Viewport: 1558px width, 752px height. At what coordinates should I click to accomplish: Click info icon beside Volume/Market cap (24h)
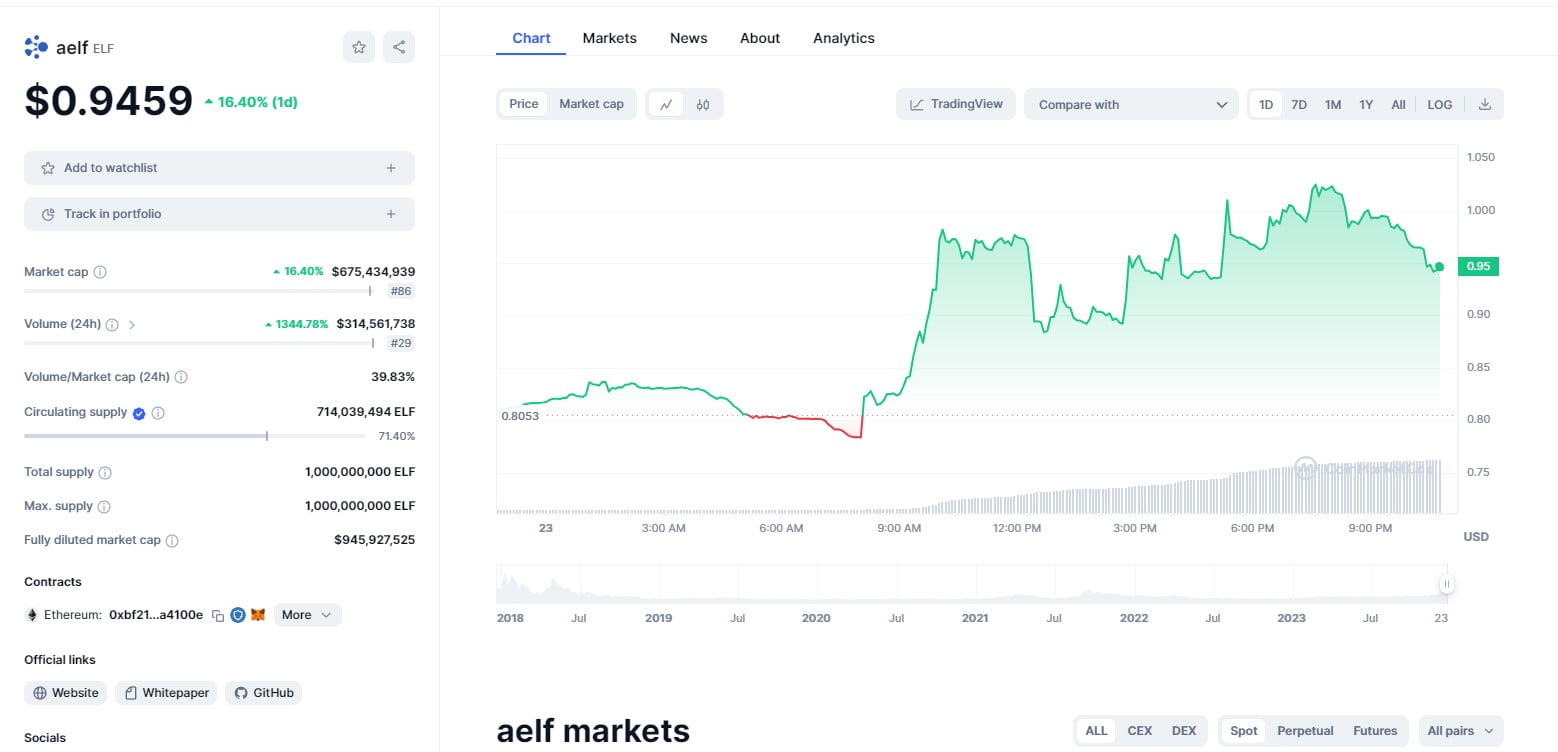point(181,378)
